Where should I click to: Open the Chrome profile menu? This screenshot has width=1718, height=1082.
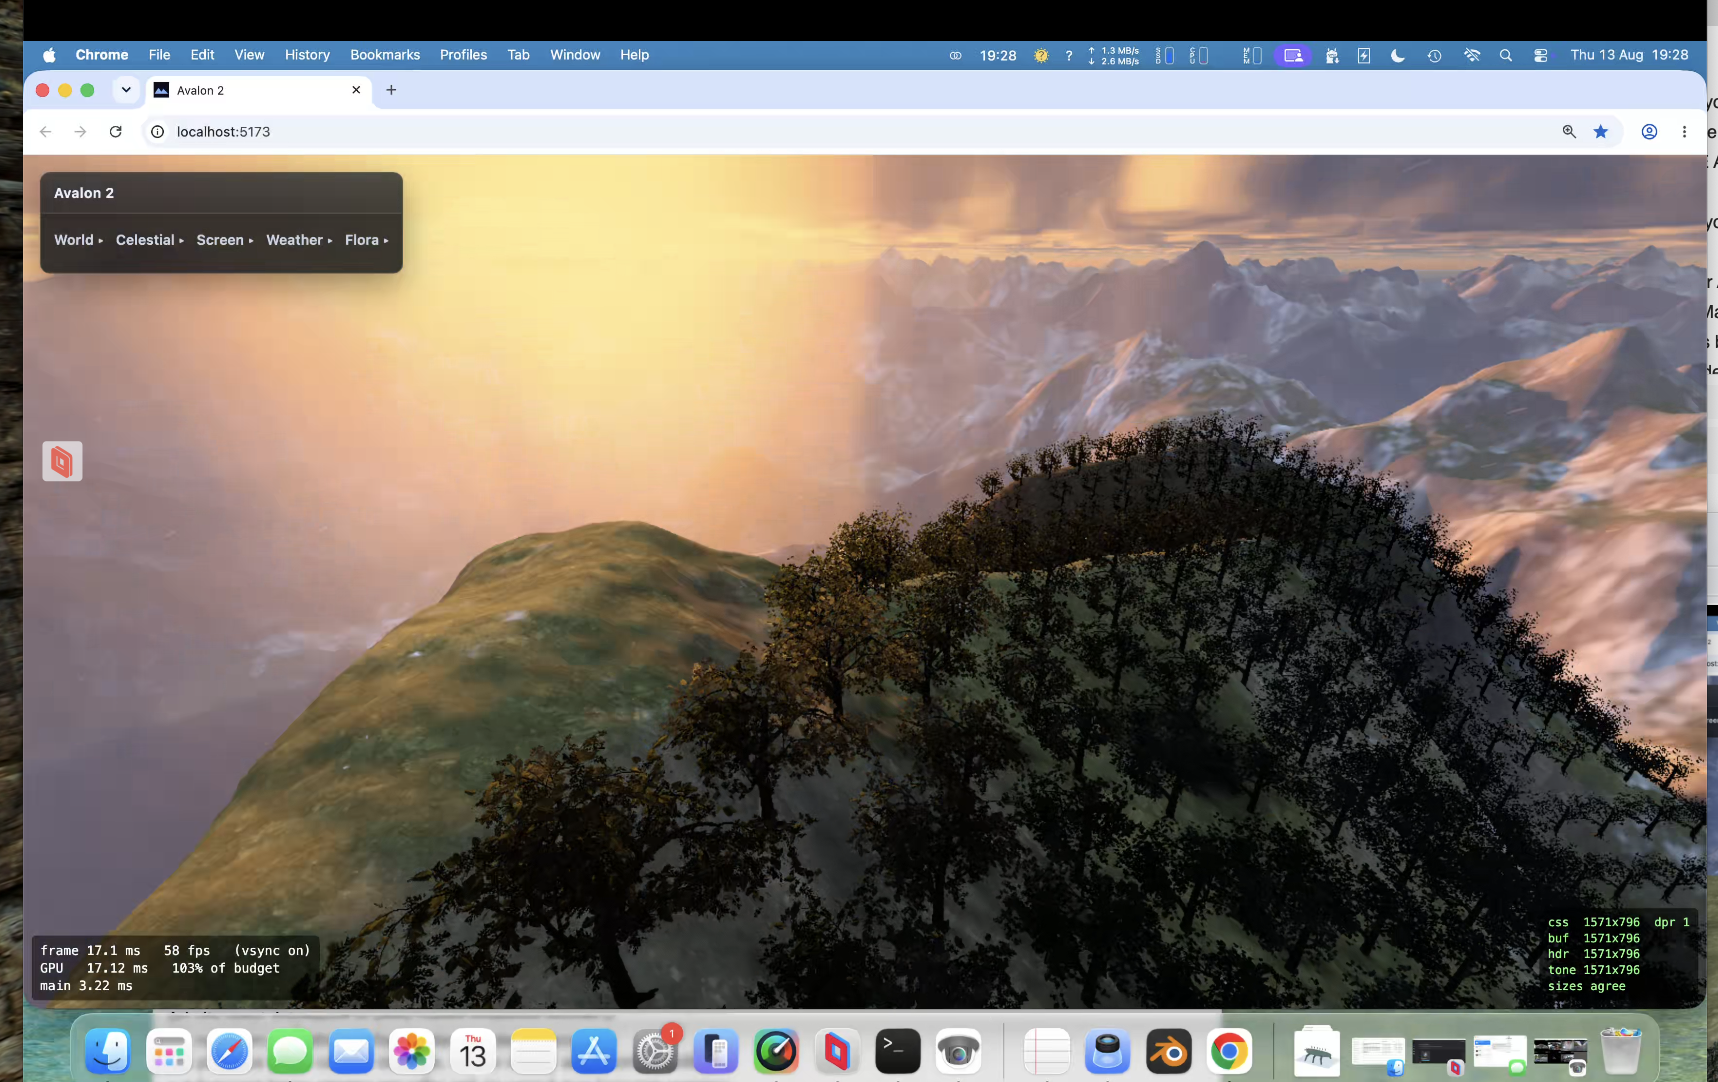pos(1650,132)
